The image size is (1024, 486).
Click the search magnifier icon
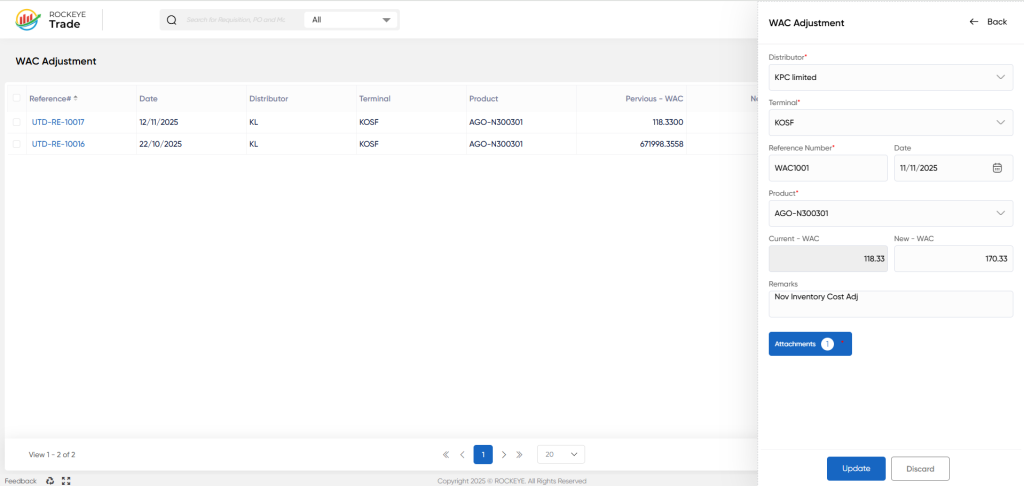pyautogui.click(x=172, y=20)
